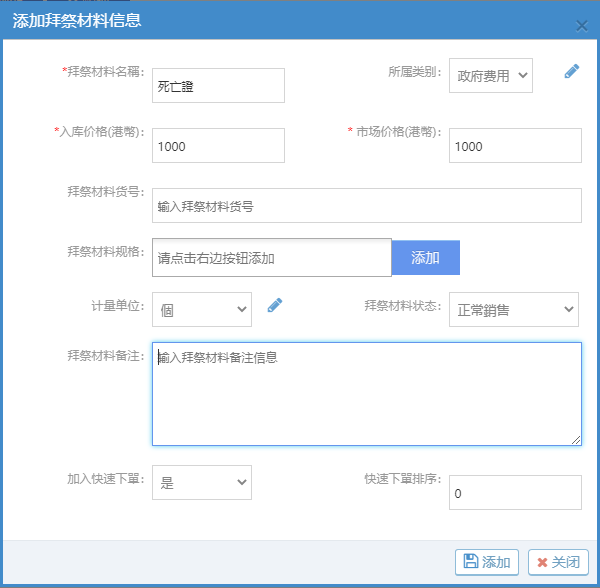Screen dimensions: 600x588
Task: Click the blue 添加 button beside 规格 field
Action: (x=425, y=257)
